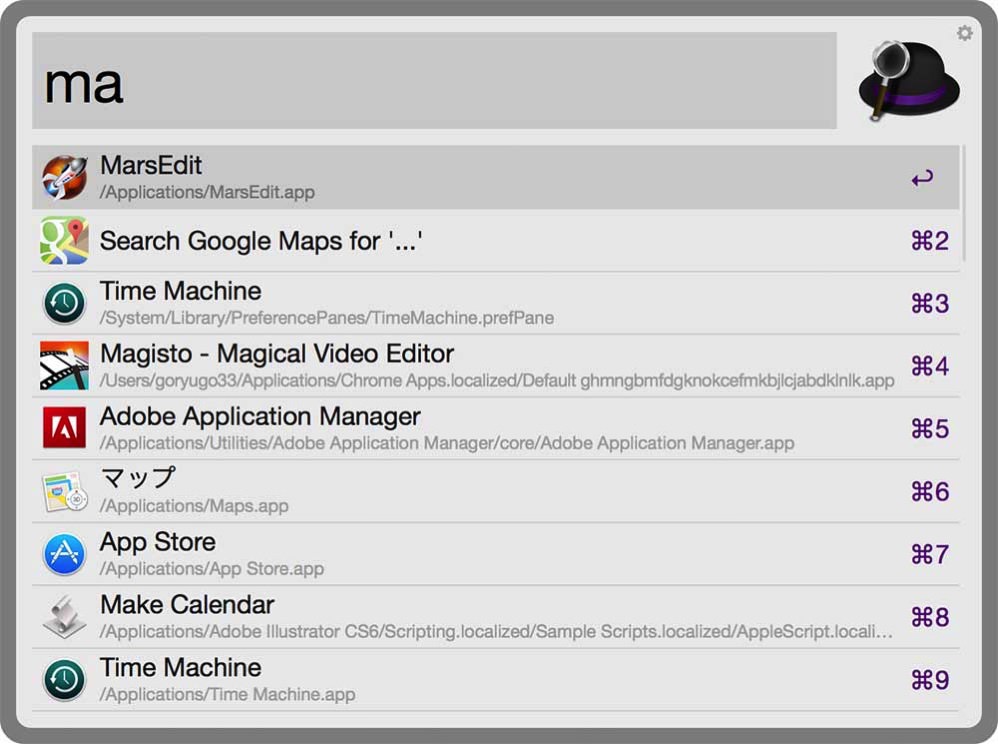Click the Google Maps icon
Screen dimensions: 998x744
[64, 241]
